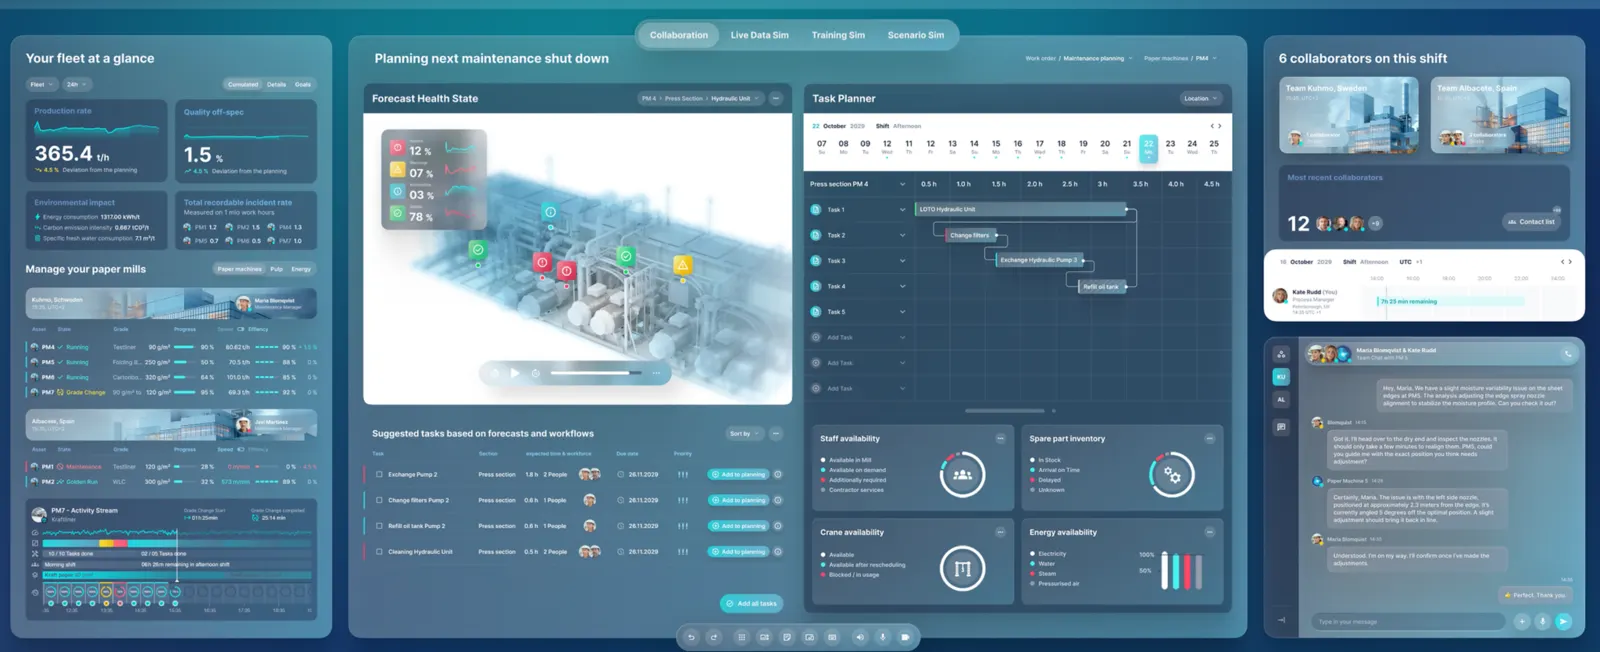Click the Add all tasks button
Viewport: 1600px width, 652px height.
pos(751,604)
